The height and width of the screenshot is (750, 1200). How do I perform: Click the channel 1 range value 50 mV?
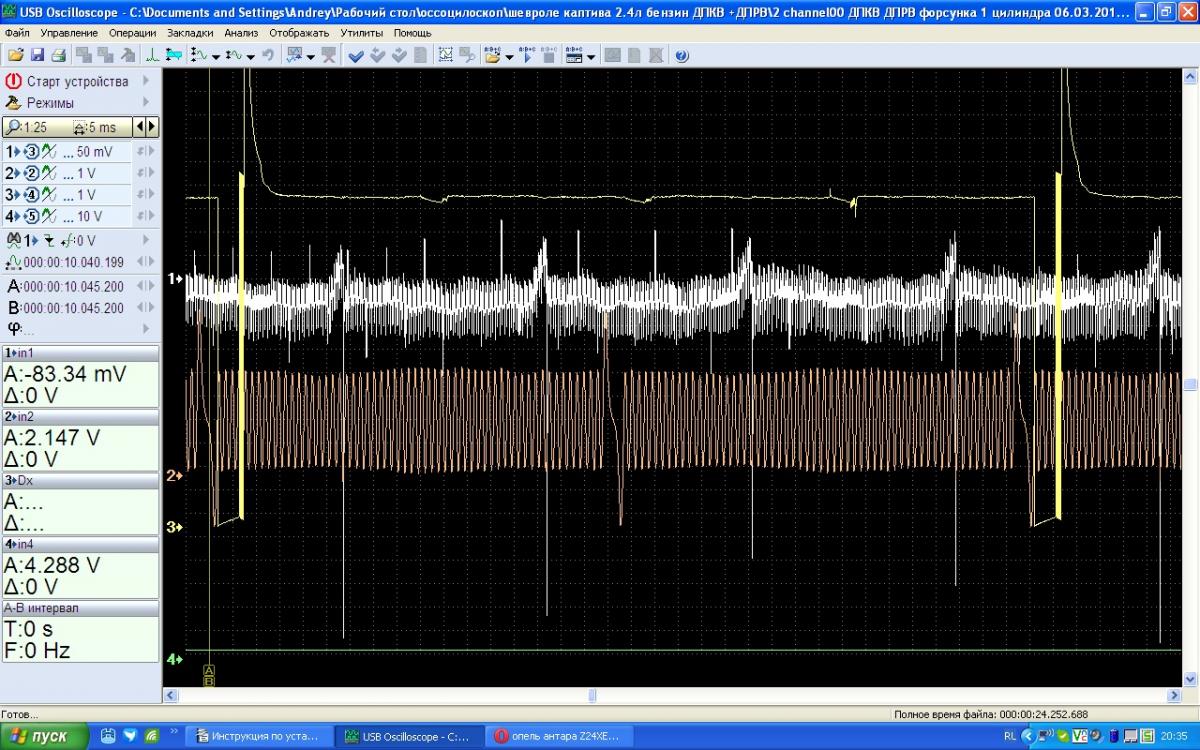pyautogui.click(x=94, y=152)
